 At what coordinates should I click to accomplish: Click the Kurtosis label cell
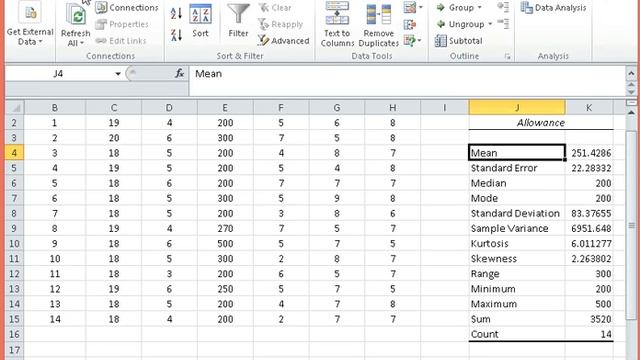pyautogui.click(x=517, y=244)
